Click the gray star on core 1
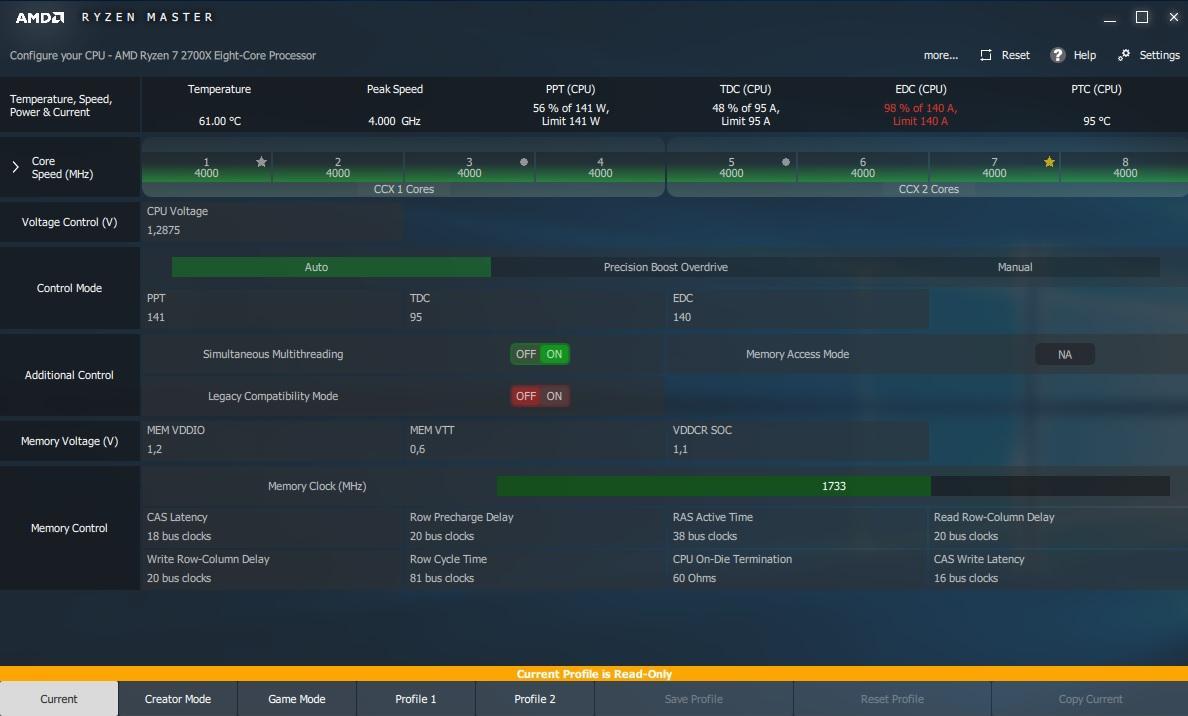This screenshot has height=716, width=1188. tap(261, 161)
